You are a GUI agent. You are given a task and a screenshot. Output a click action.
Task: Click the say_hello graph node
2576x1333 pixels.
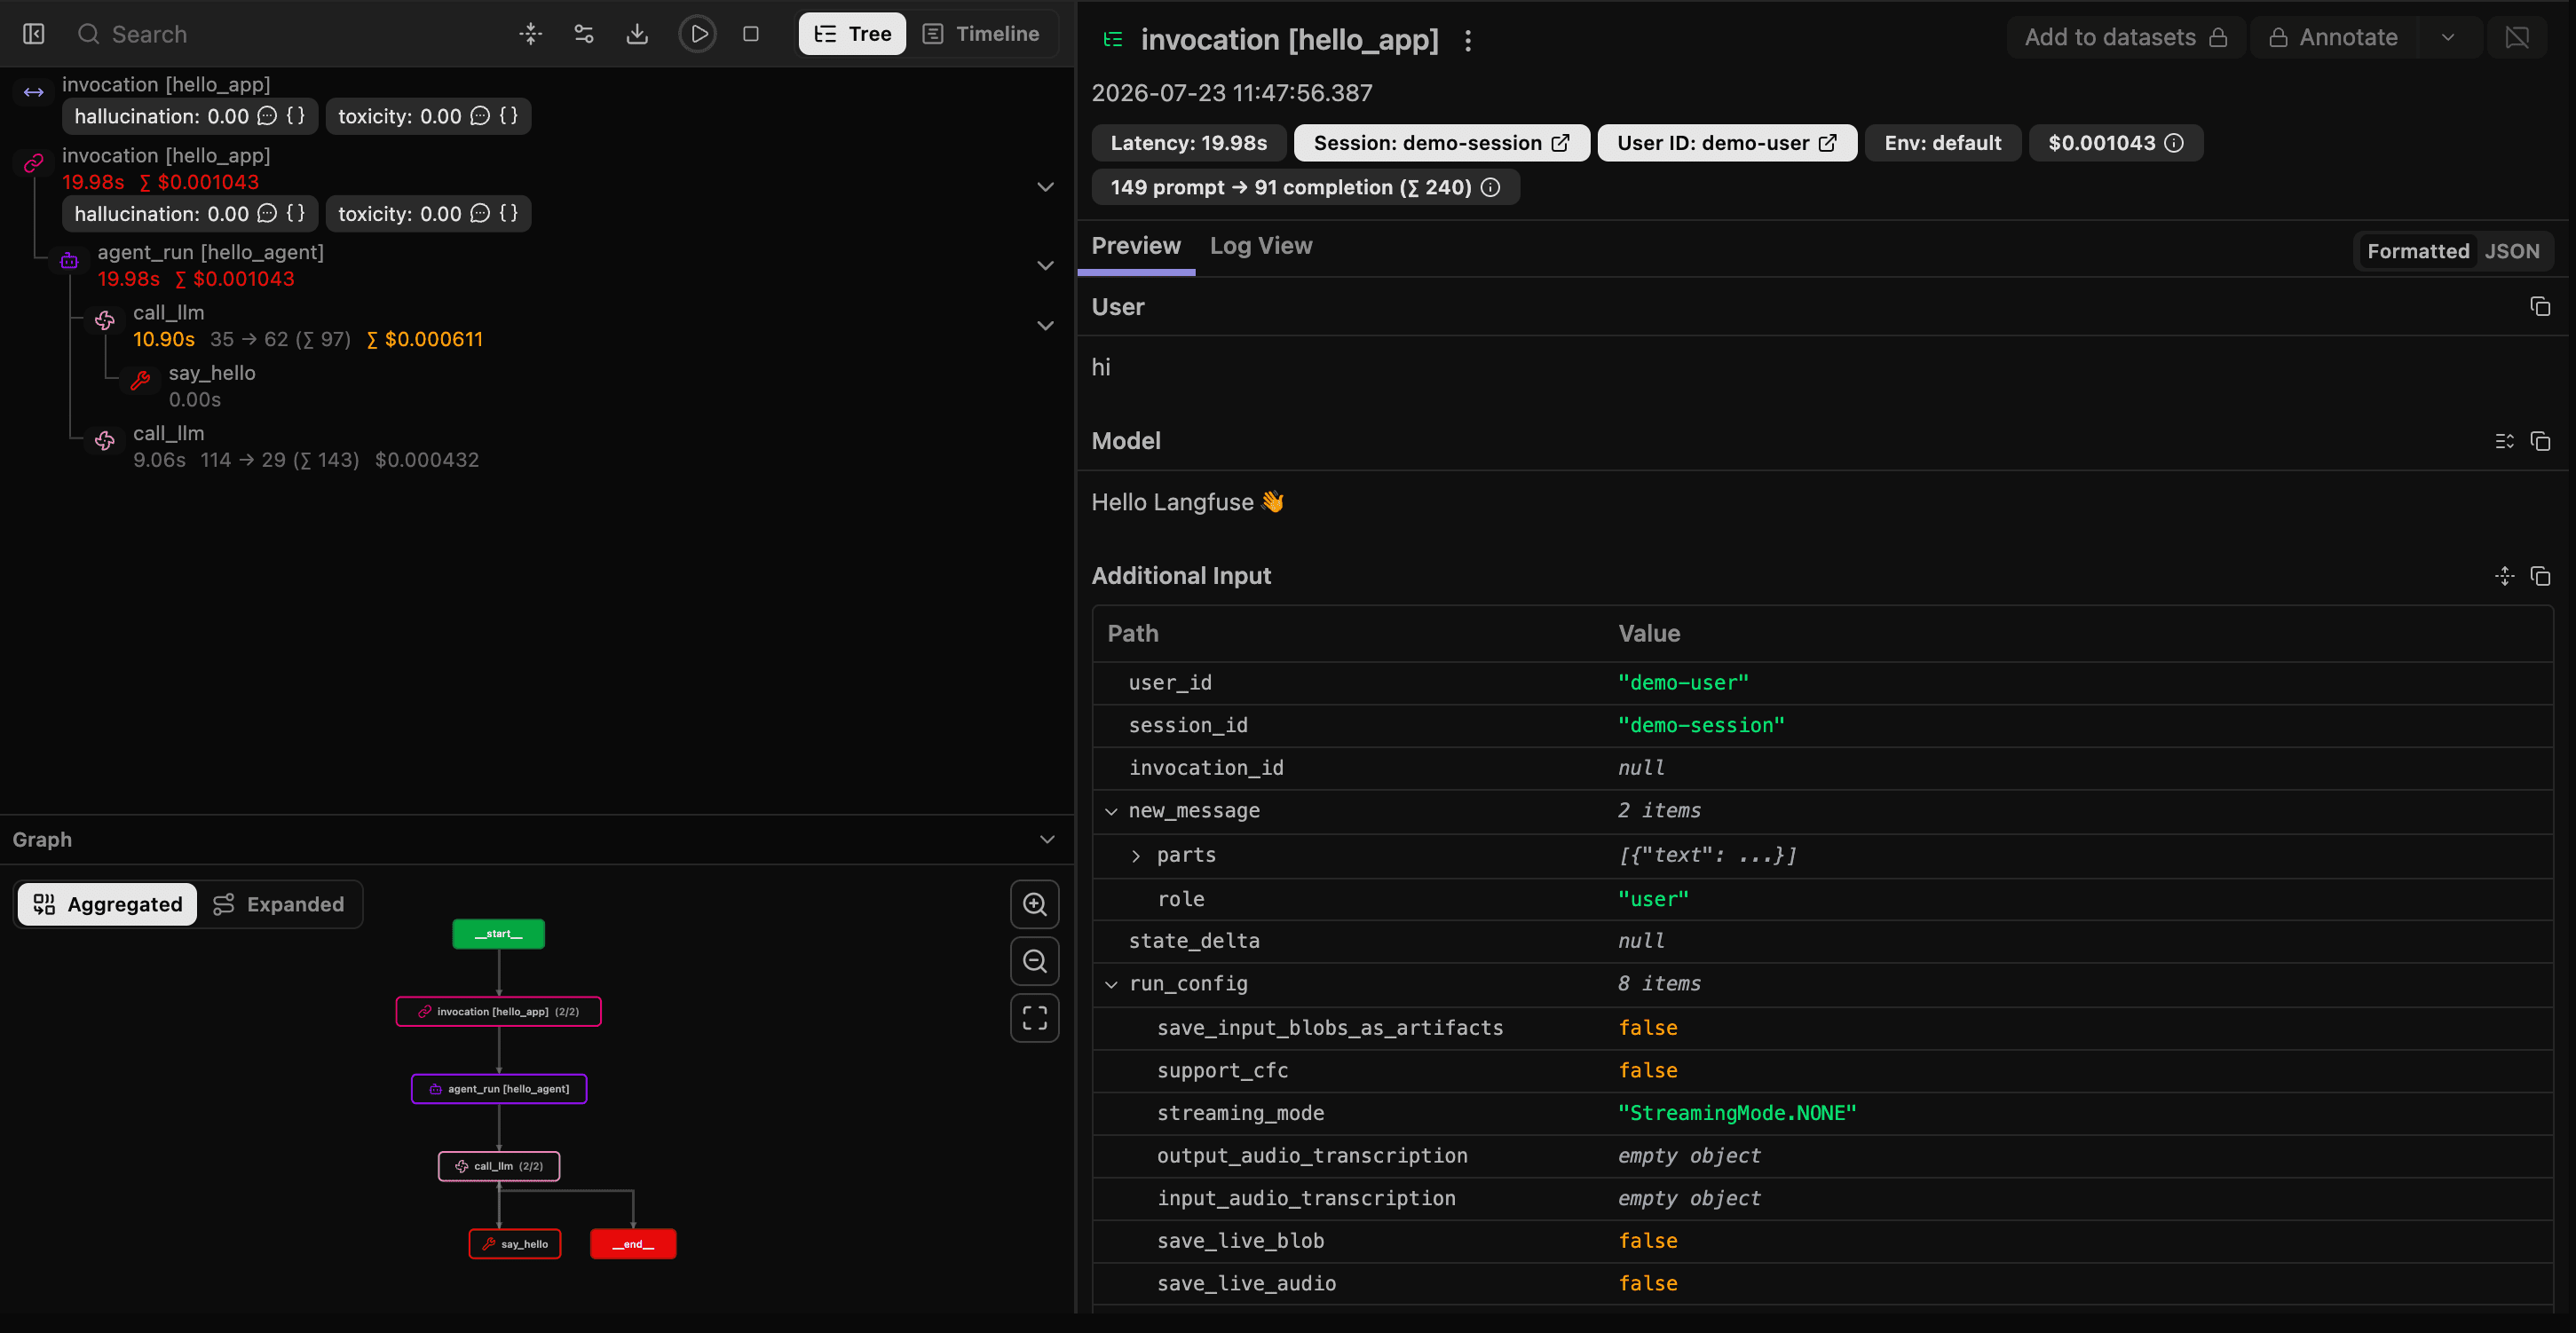(x=515, y=1245)
